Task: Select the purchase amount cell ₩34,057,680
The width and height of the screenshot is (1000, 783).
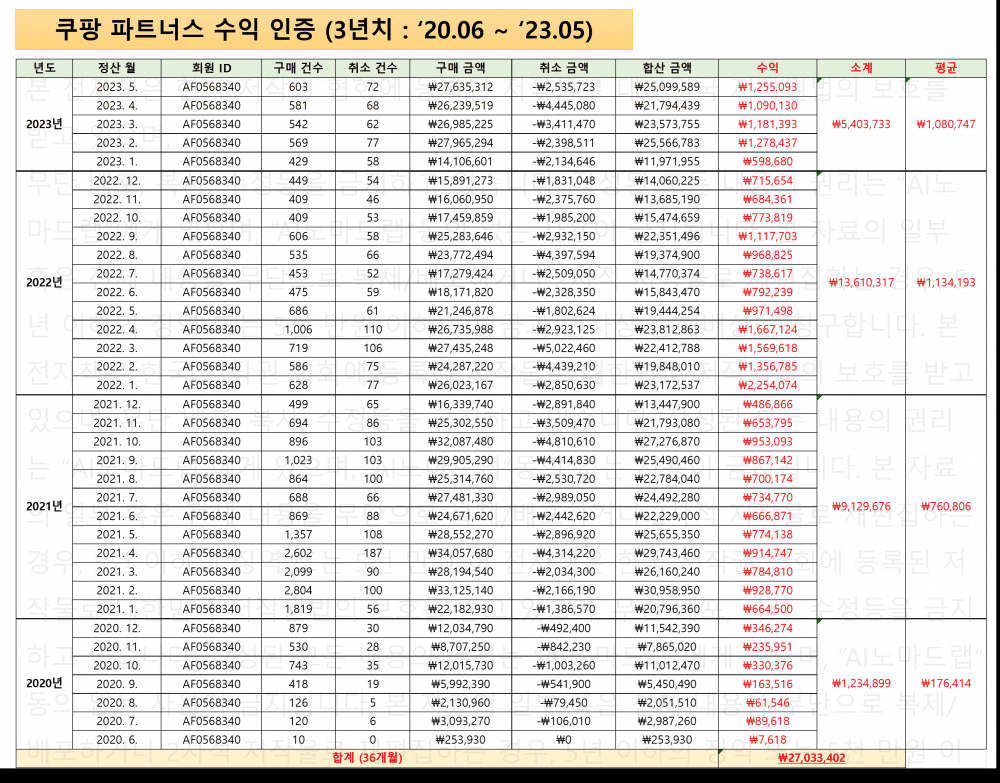Action: tap(461, 553)
